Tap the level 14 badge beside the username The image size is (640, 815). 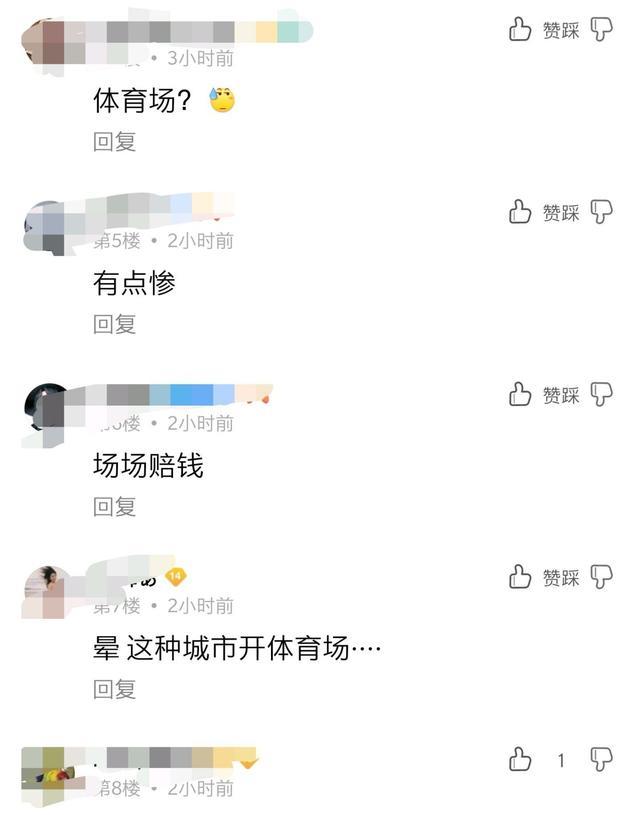(176, 576)
